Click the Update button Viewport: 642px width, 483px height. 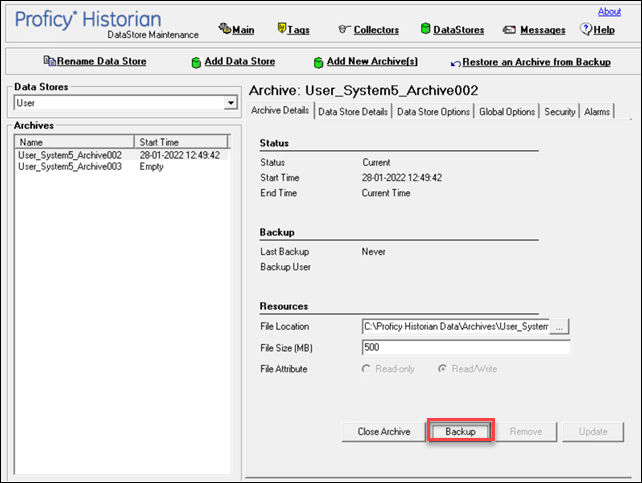[593, 431]
